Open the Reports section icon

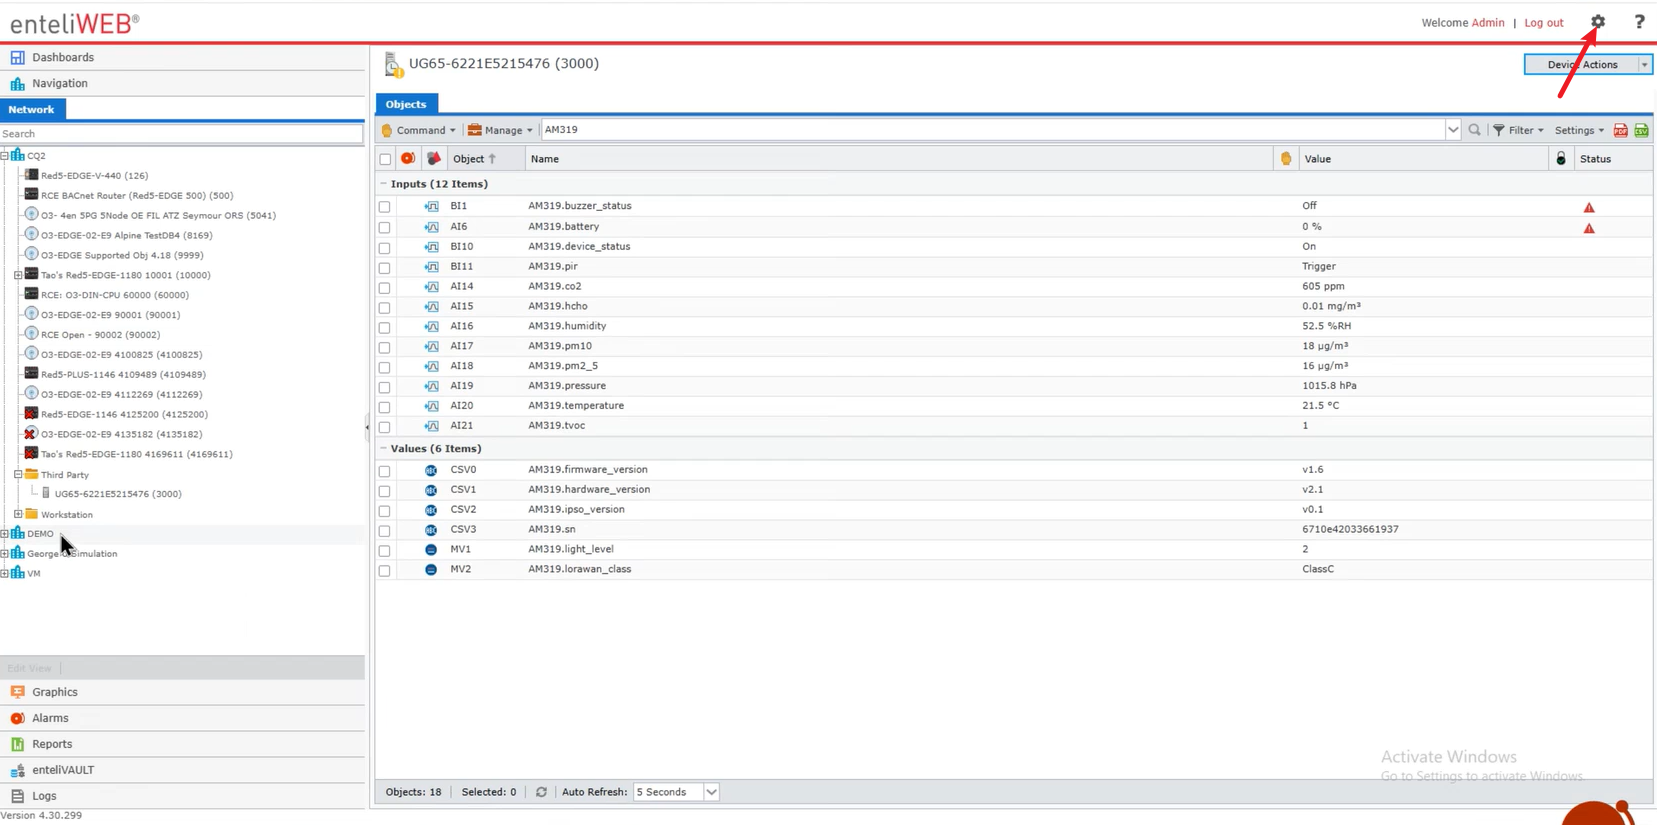pyautogui.click(x=17, y=744)
